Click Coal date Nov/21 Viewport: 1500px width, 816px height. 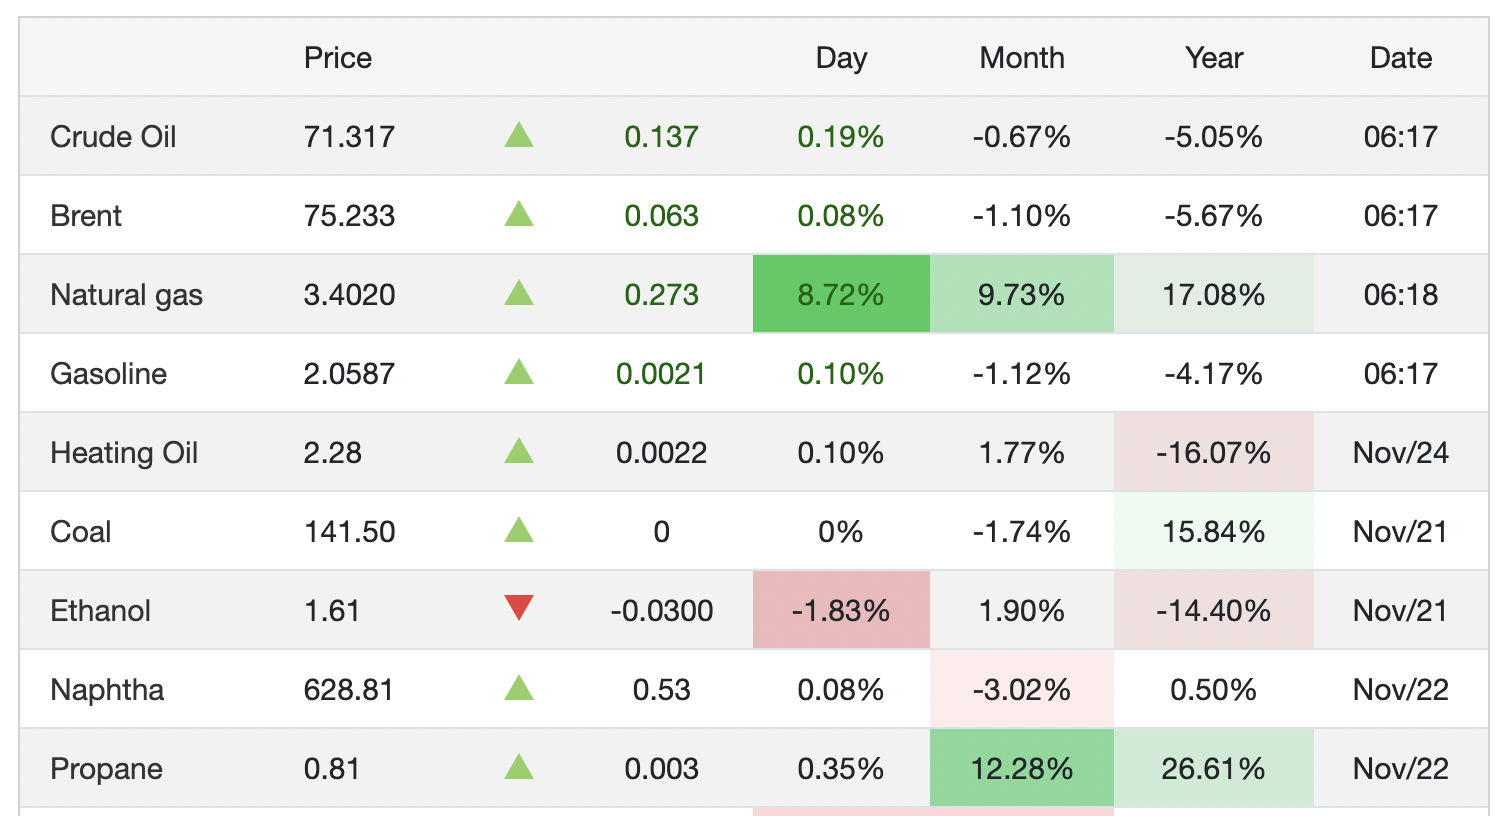1401,532
